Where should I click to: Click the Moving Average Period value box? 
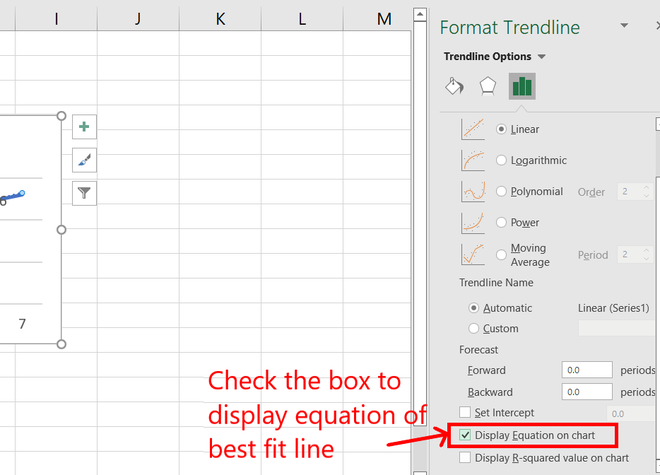tap(635, 255)
